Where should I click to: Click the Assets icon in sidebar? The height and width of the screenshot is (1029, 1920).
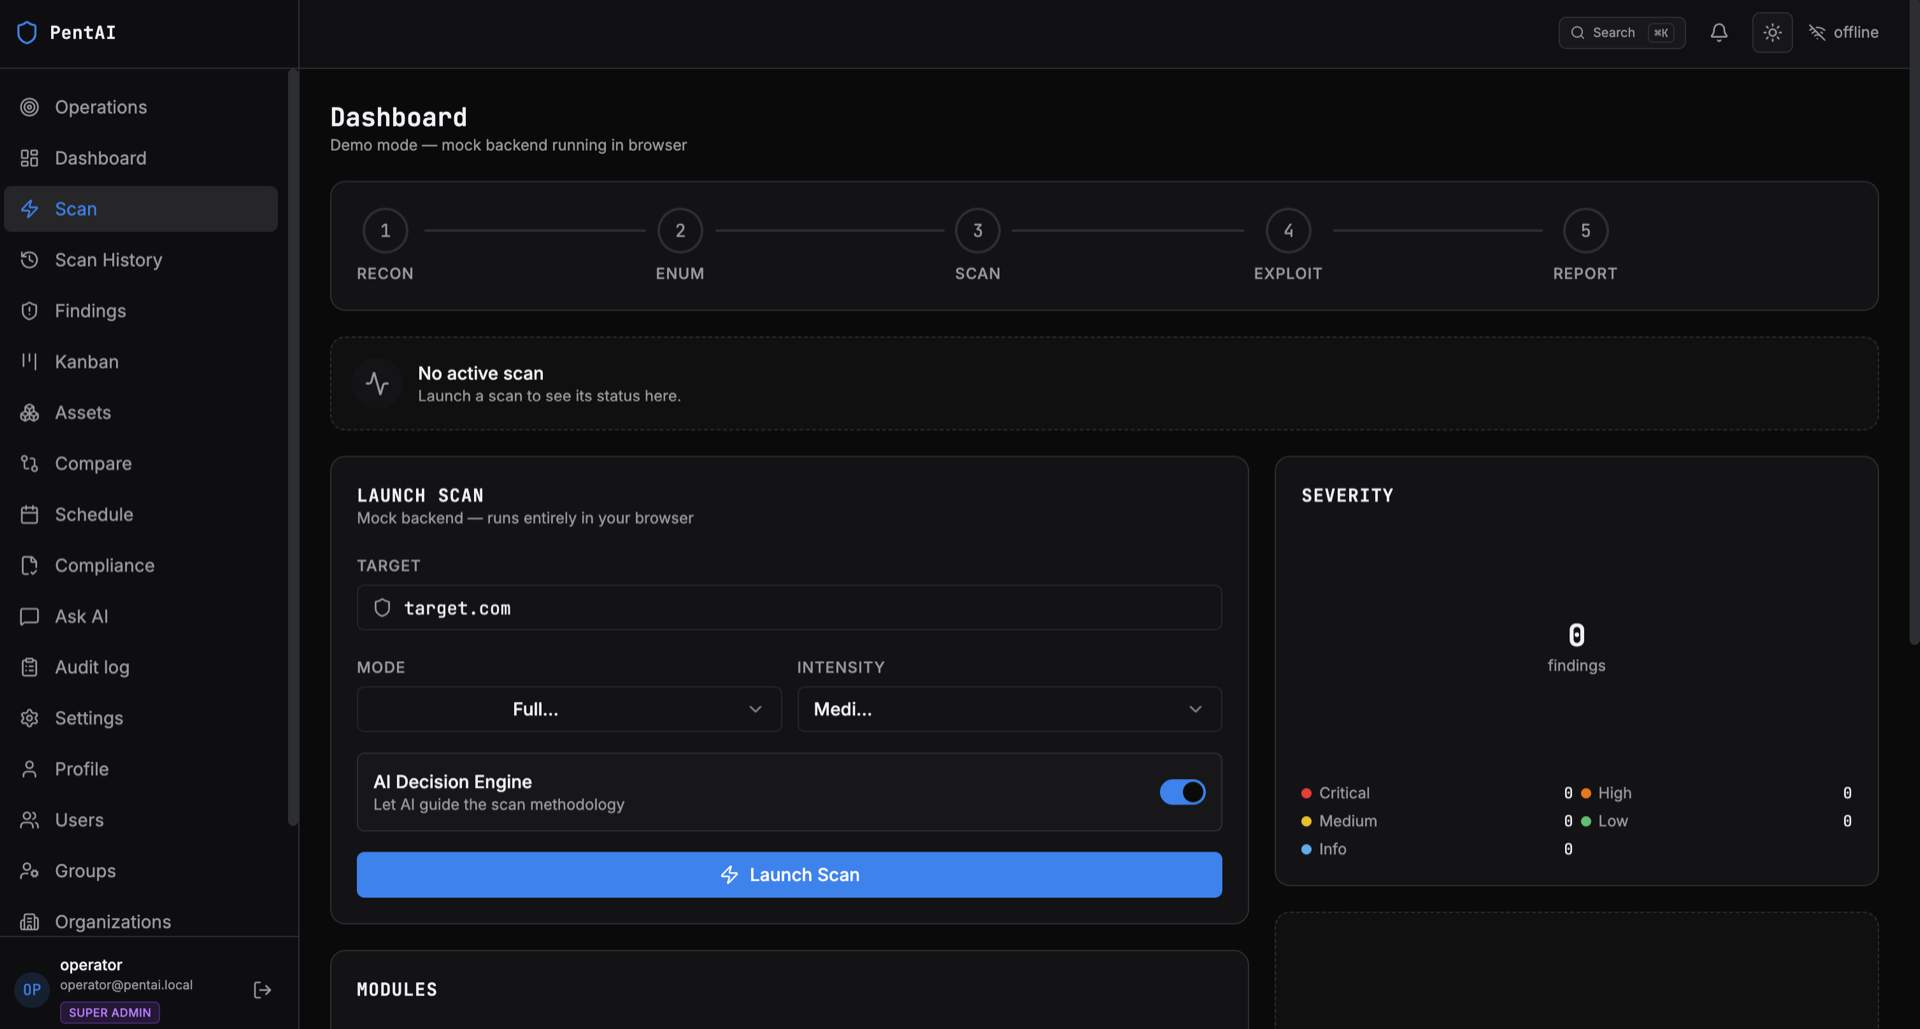30,413
